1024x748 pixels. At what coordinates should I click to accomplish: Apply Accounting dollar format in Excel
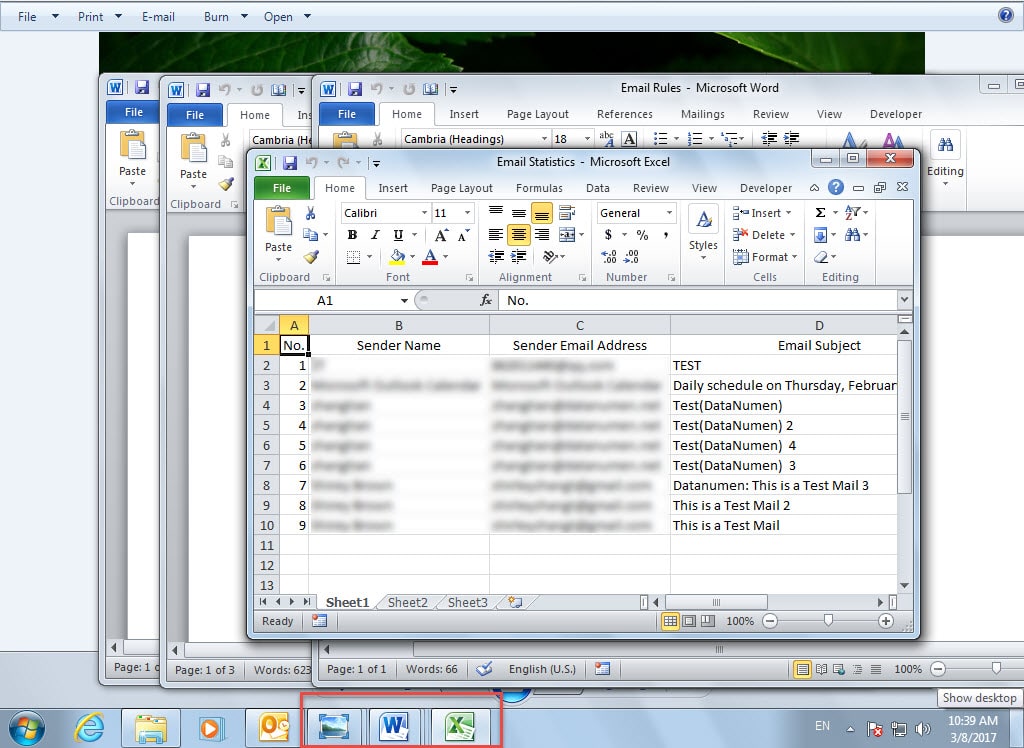pyautogui.click(x=608, y=235)
